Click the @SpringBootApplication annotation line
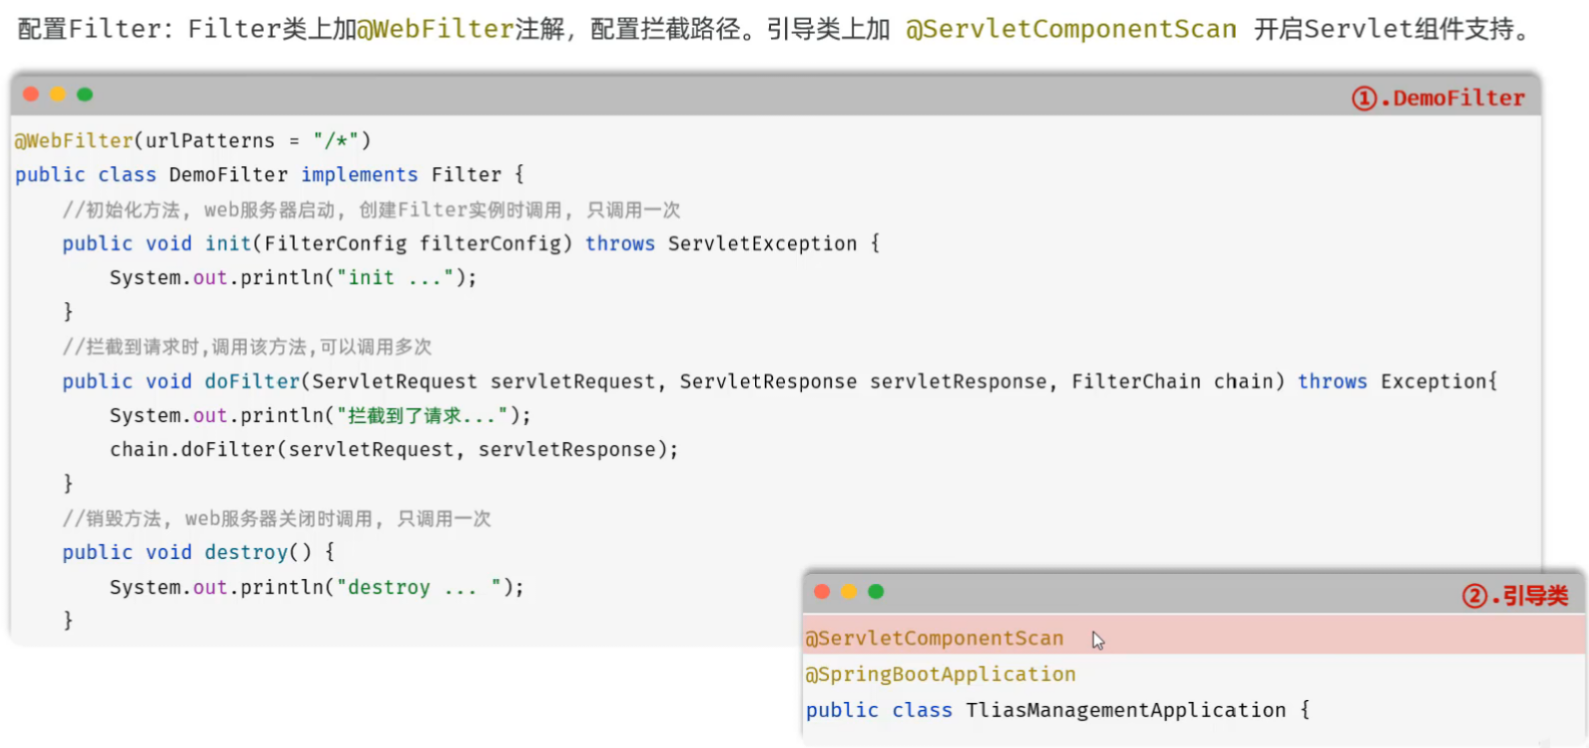This screenshot has height=748, width=1589. [941, 674]
